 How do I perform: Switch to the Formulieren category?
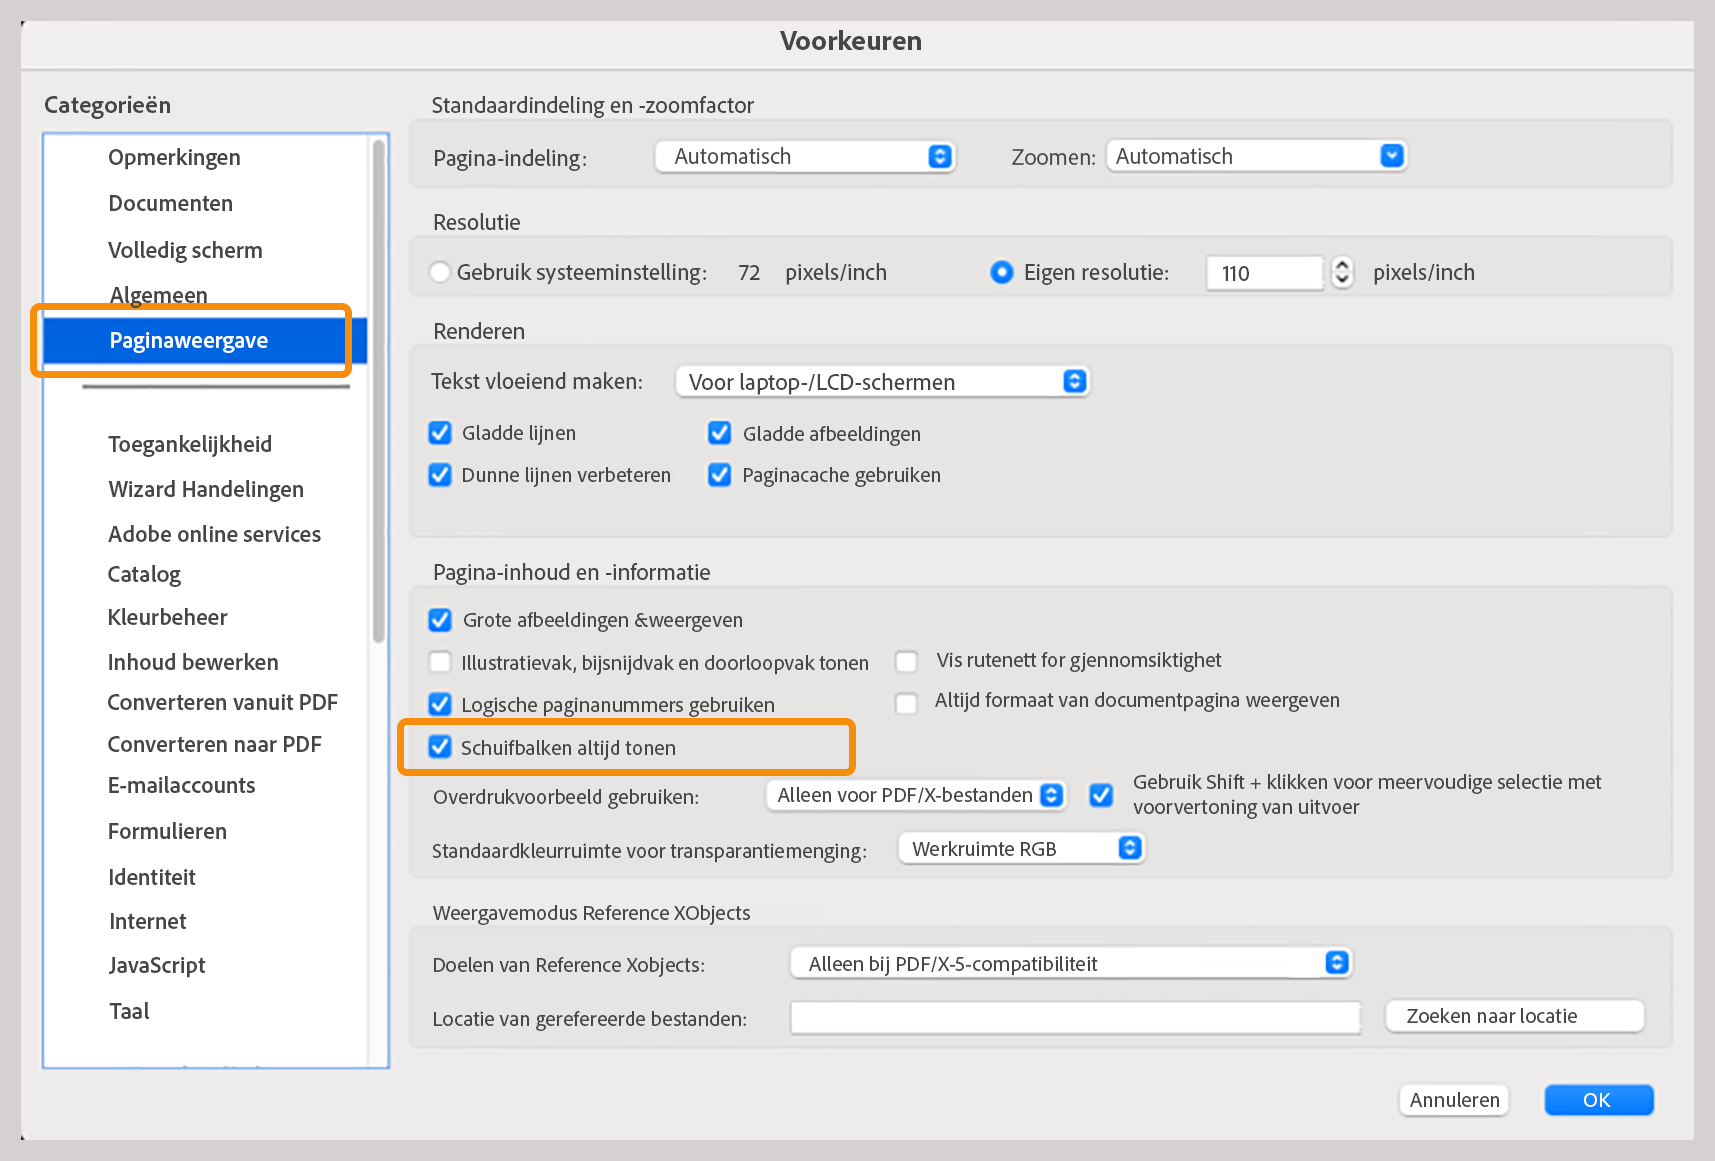167,831
